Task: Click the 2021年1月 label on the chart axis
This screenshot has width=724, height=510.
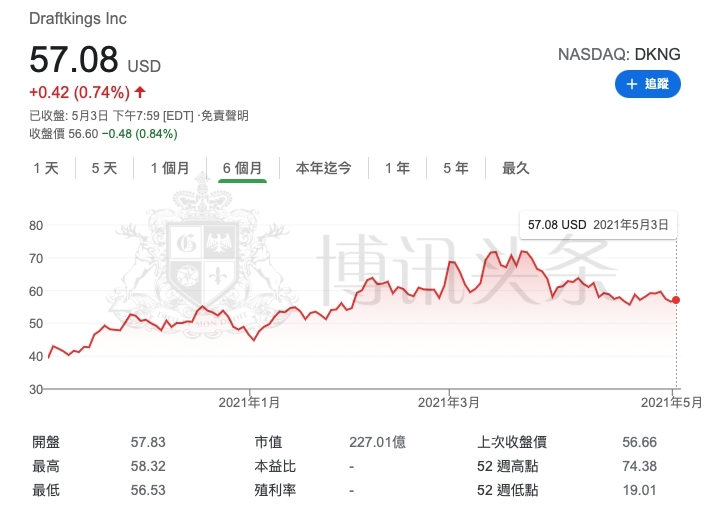Action: (x=250, y=402)
